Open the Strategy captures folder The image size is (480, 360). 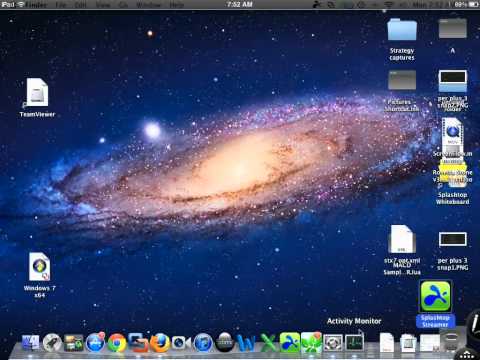pos(402,30)
